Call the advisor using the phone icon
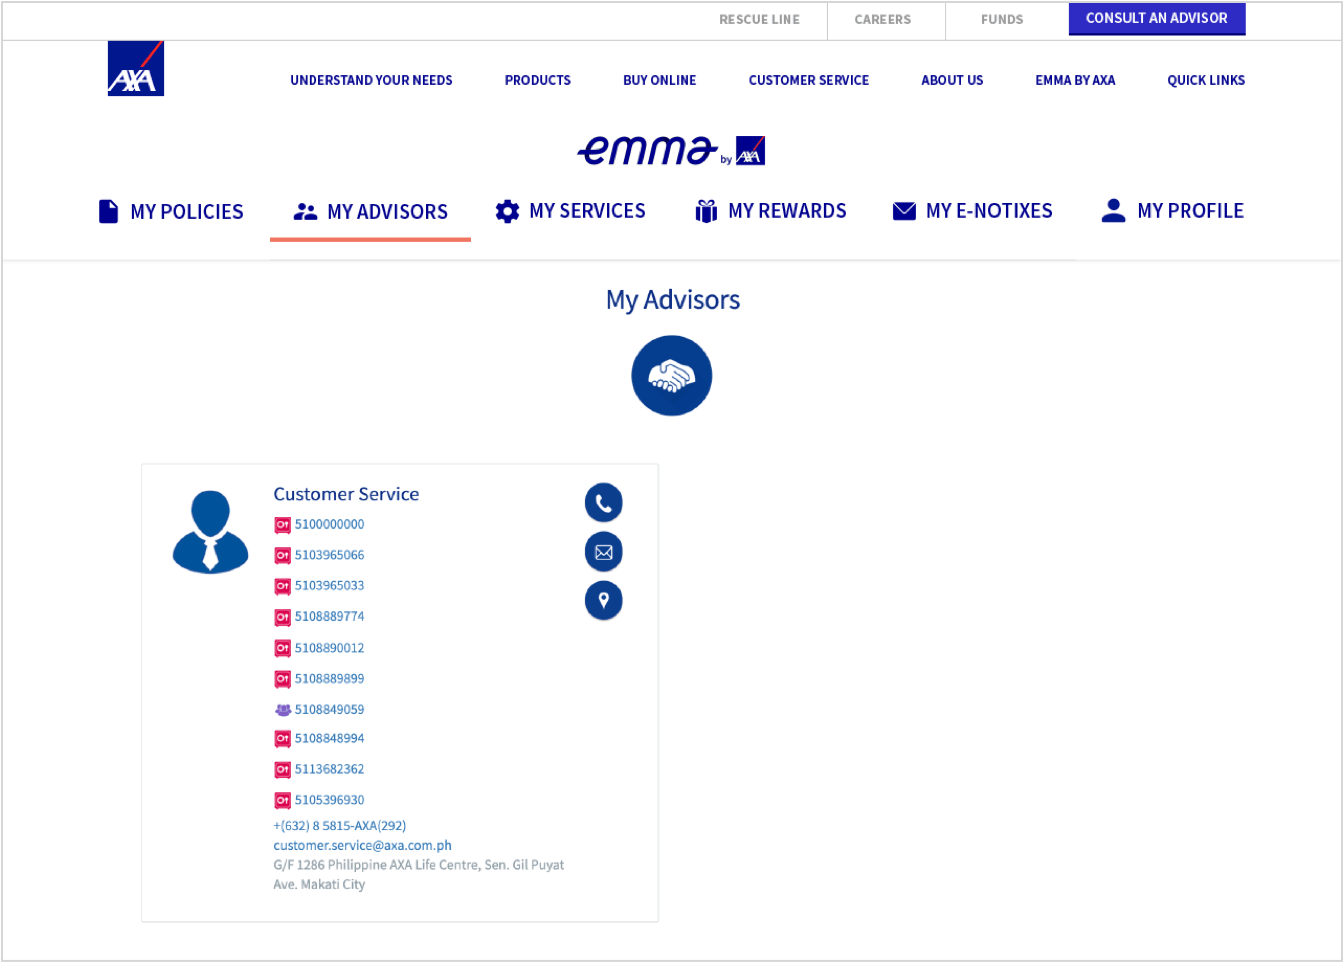The width and height of the screenshot is (1344, 962). pos(604,503)
